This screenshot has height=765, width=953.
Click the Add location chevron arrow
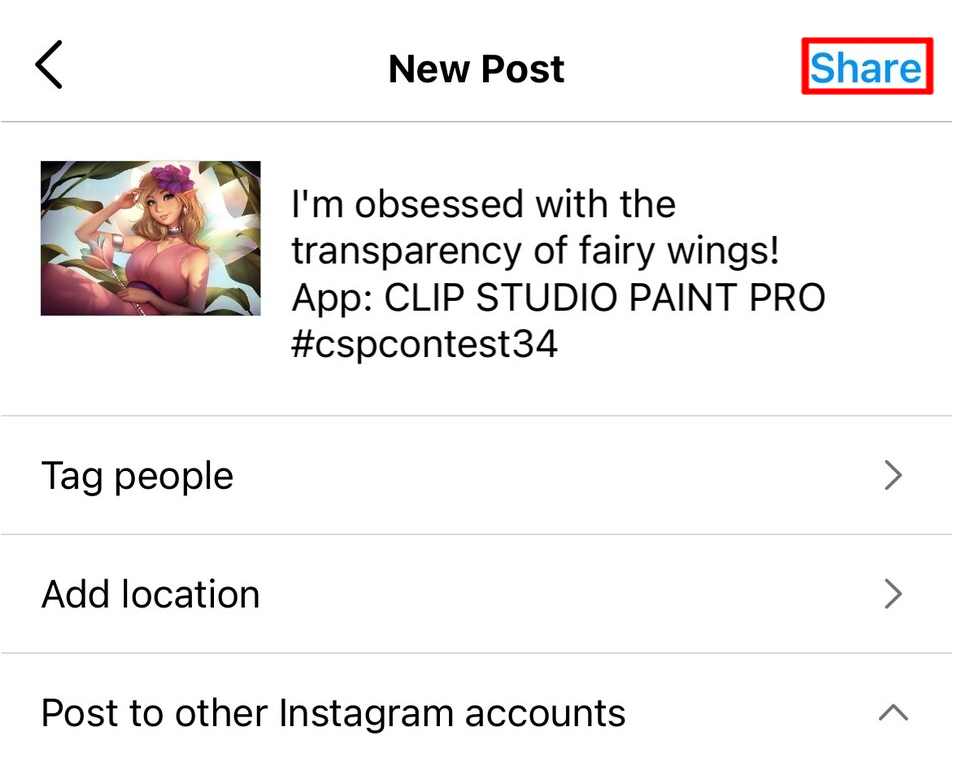(x=893, y=595)
